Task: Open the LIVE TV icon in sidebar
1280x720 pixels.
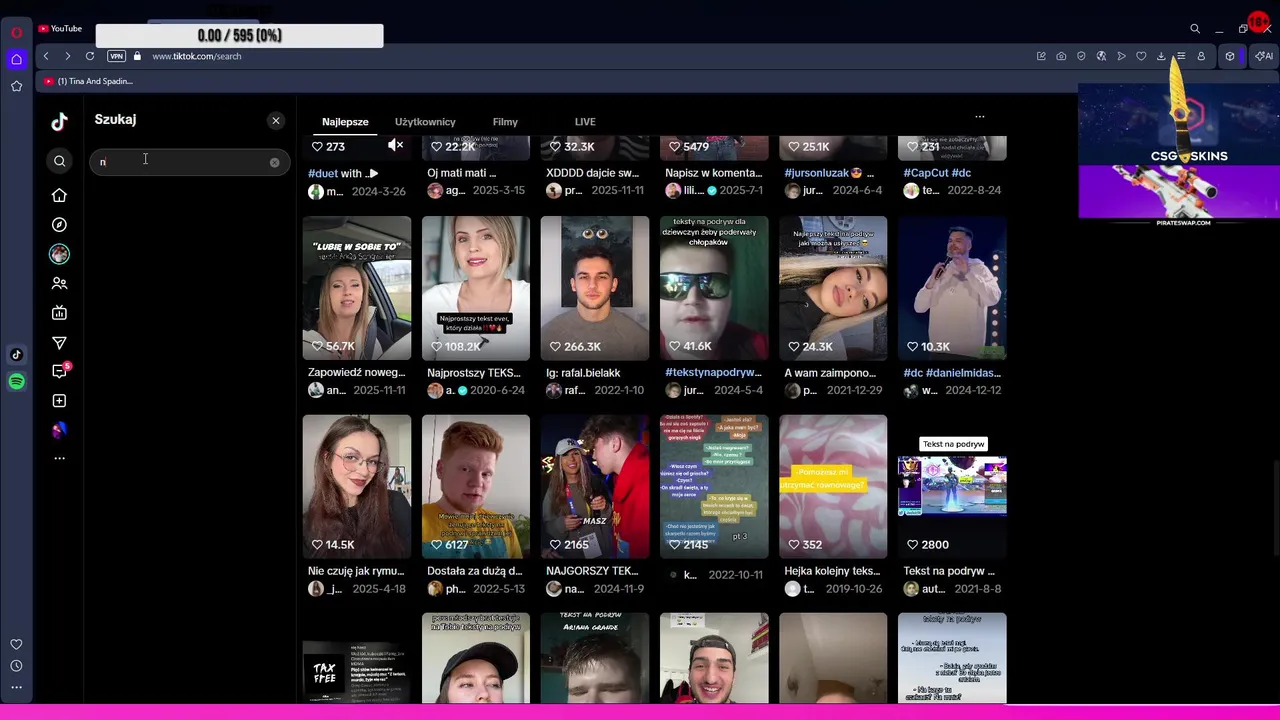Action: (x=59, y=313)
